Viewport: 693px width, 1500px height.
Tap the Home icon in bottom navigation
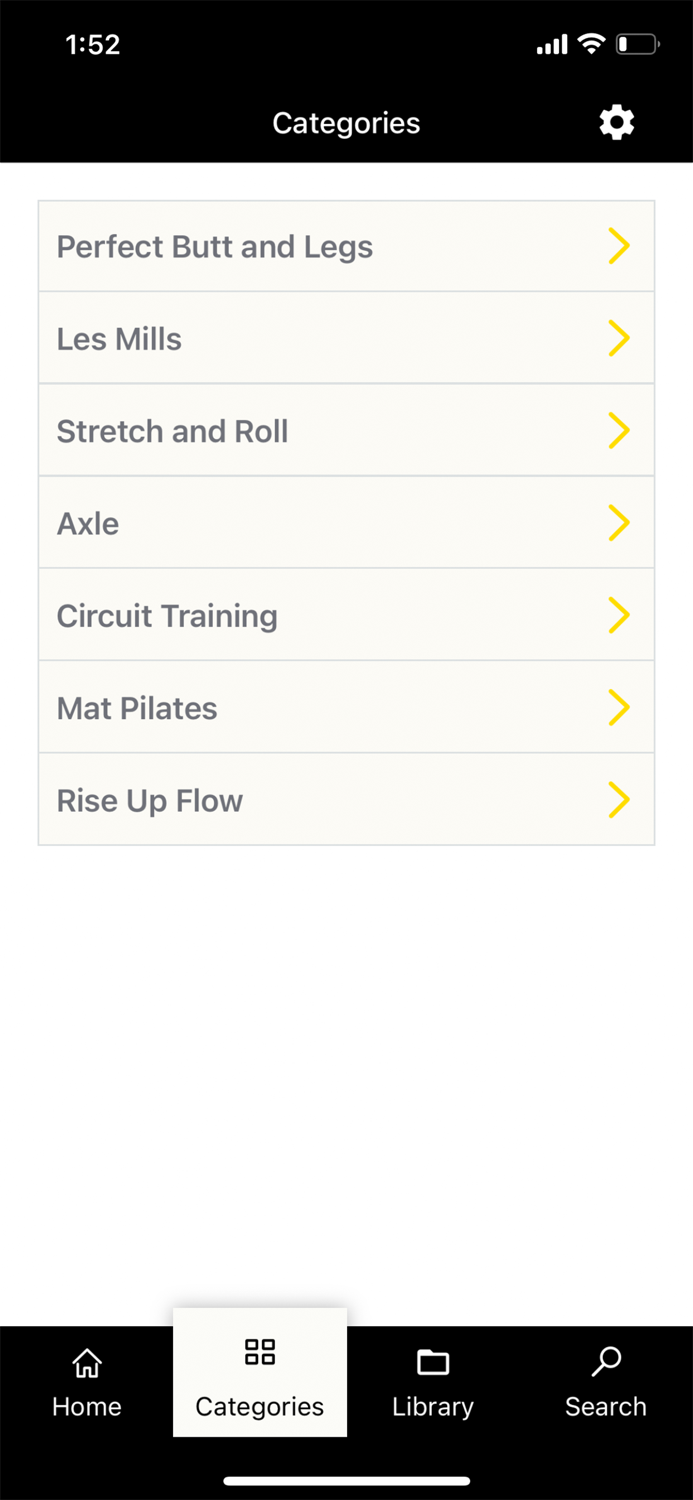point(86,1362)
